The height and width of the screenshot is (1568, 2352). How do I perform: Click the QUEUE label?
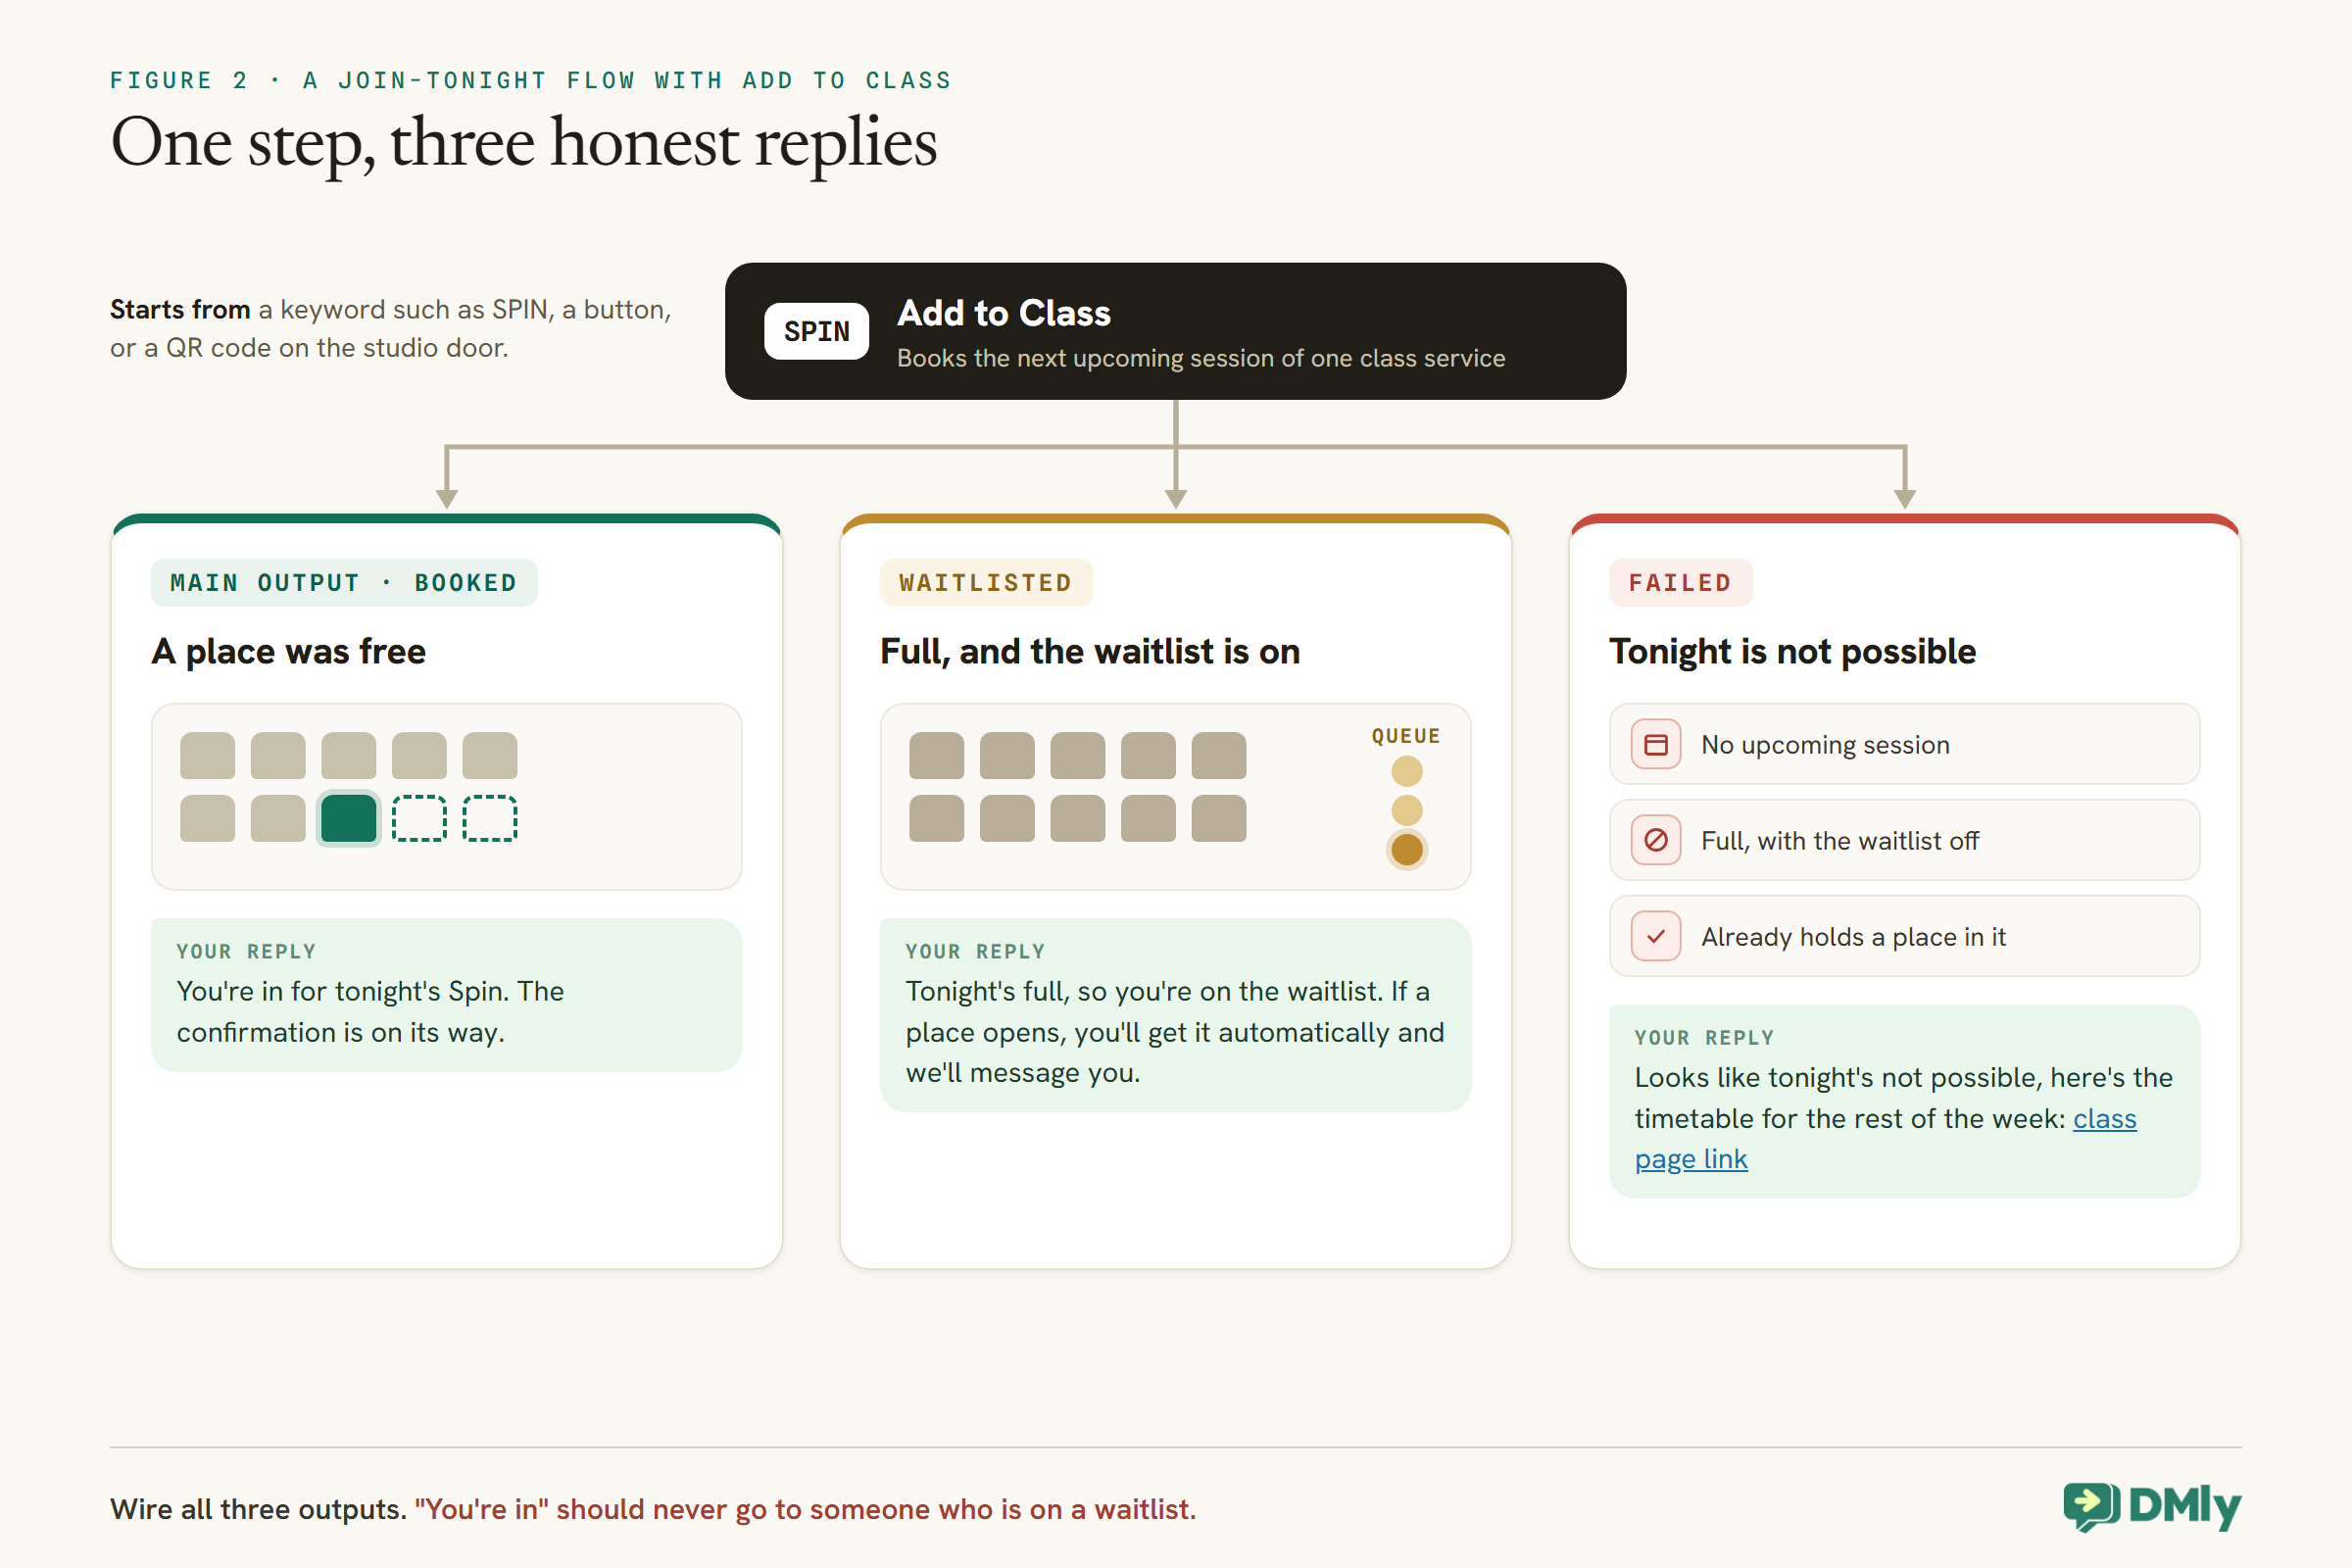(1406, 736)
